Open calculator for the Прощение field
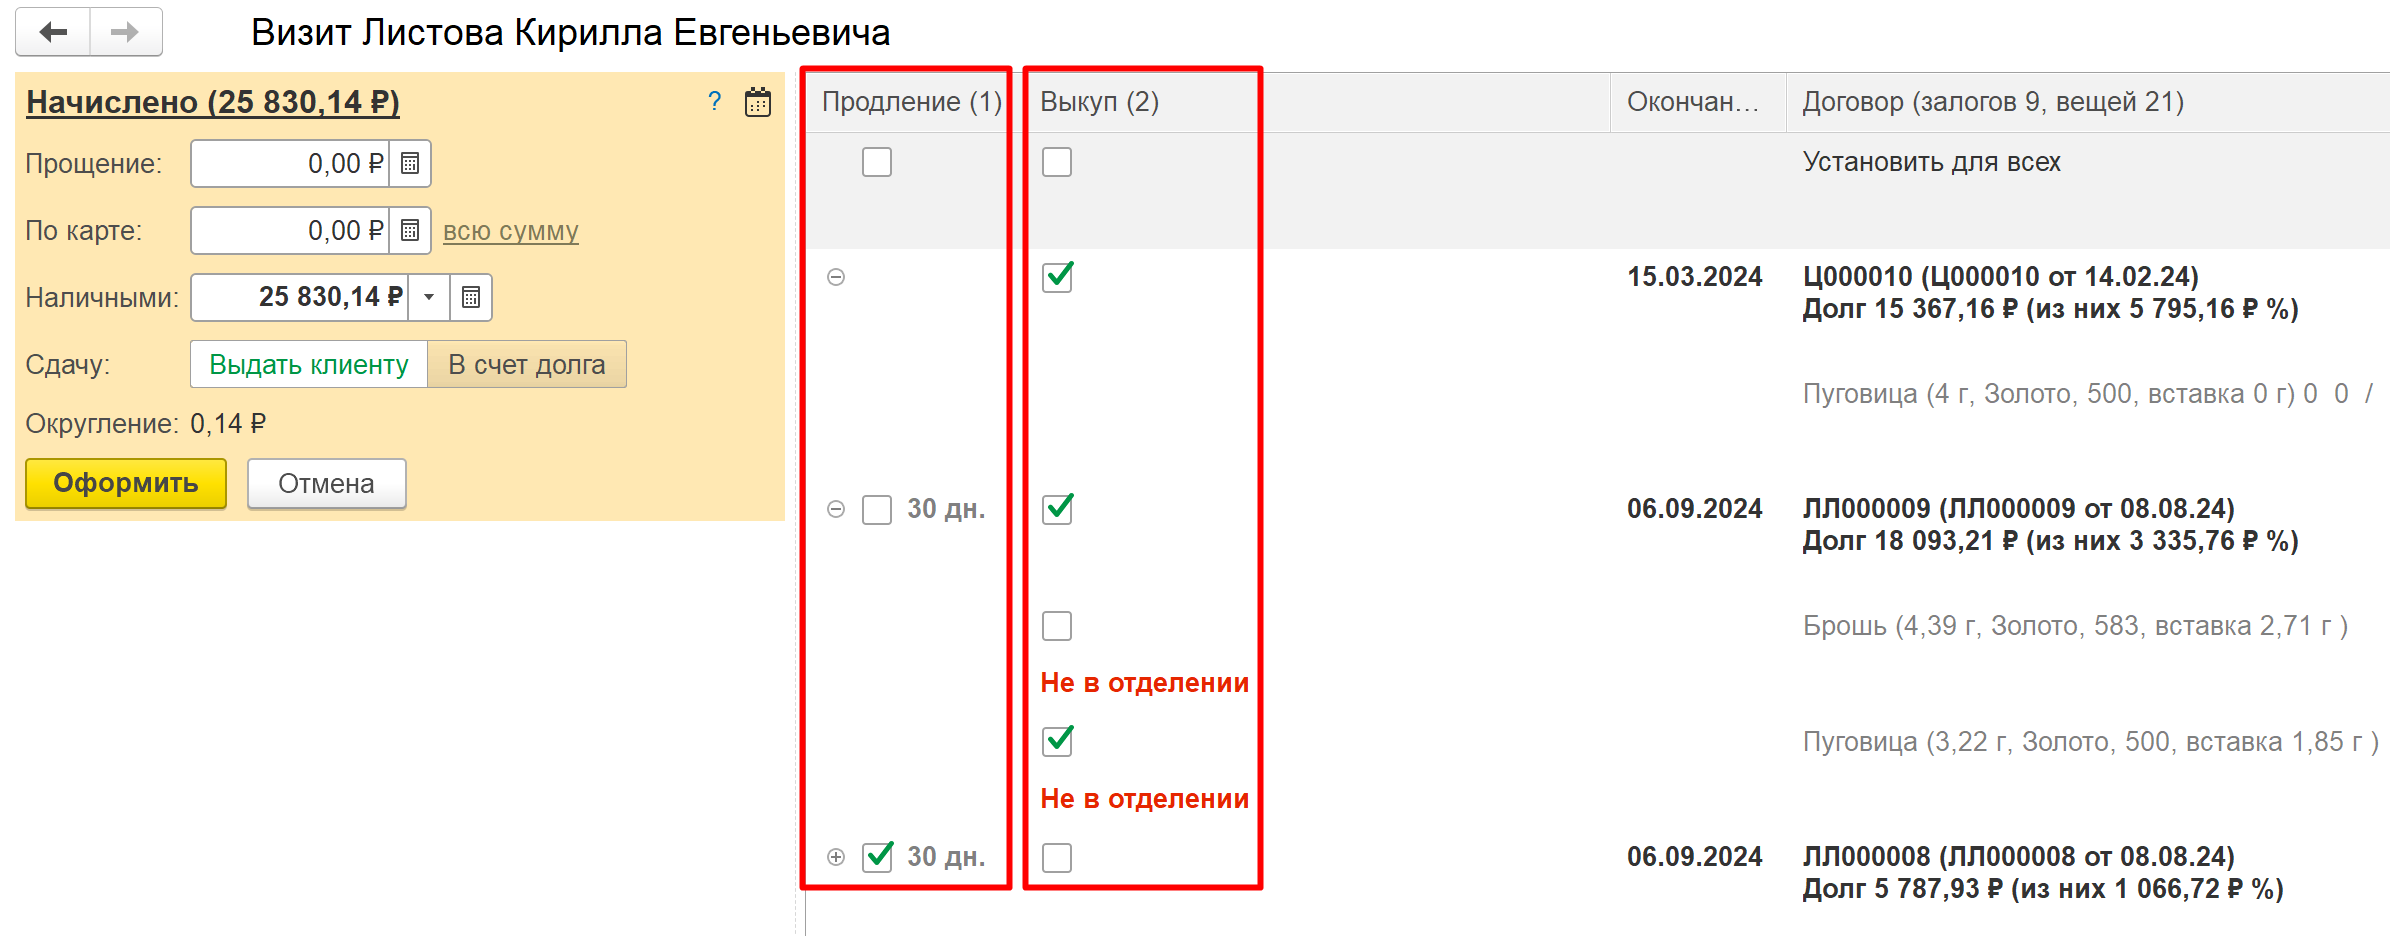Viewport: 2390px width, 936px height. point(410,164)
